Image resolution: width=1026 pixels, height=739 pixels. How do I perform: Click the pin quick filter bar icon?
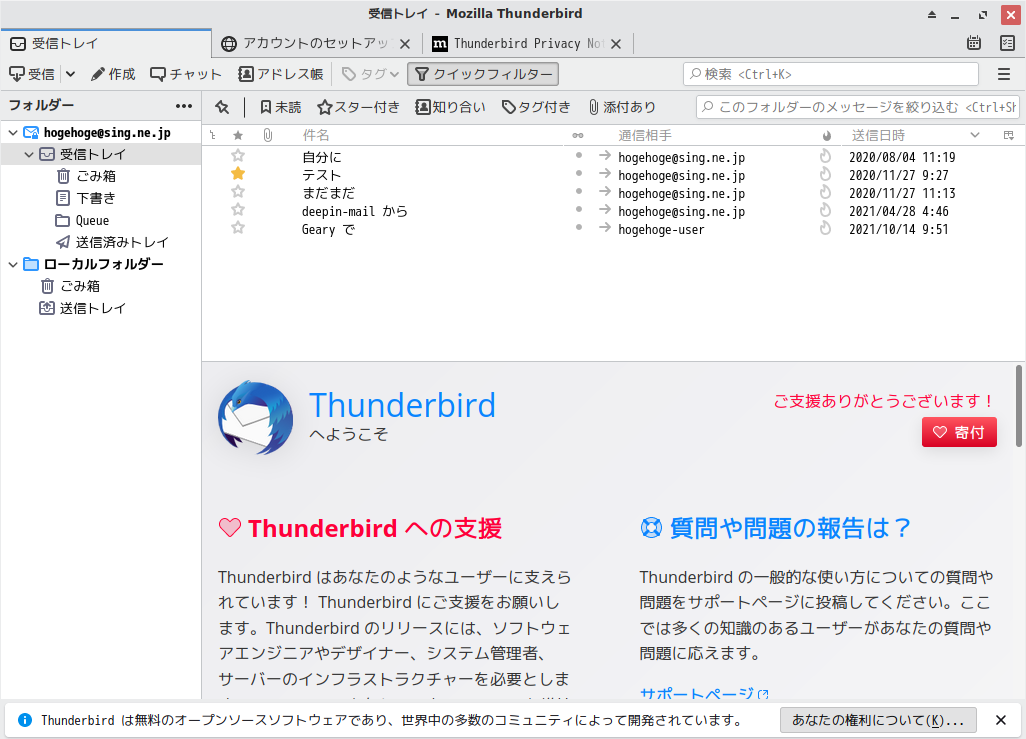coord(222,107)
